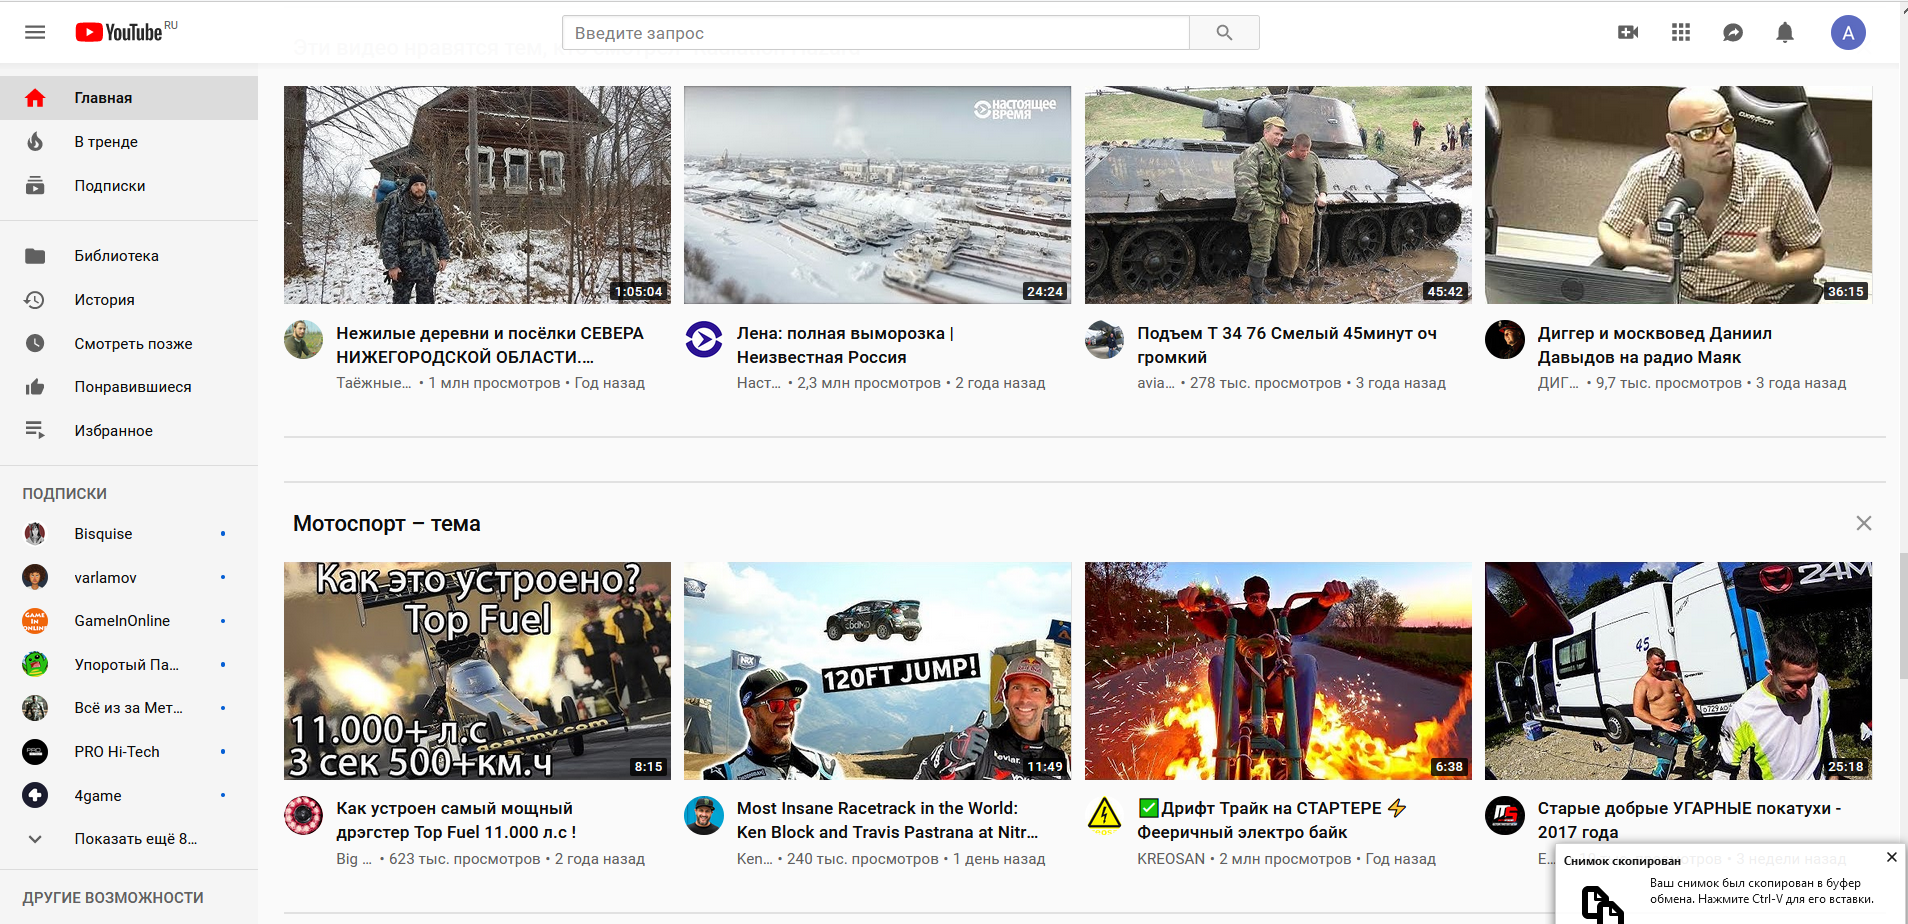Click title Как устроен самый мощный дрэгстер
This screenshot has width=1908, height=924.
click(456, 820)
